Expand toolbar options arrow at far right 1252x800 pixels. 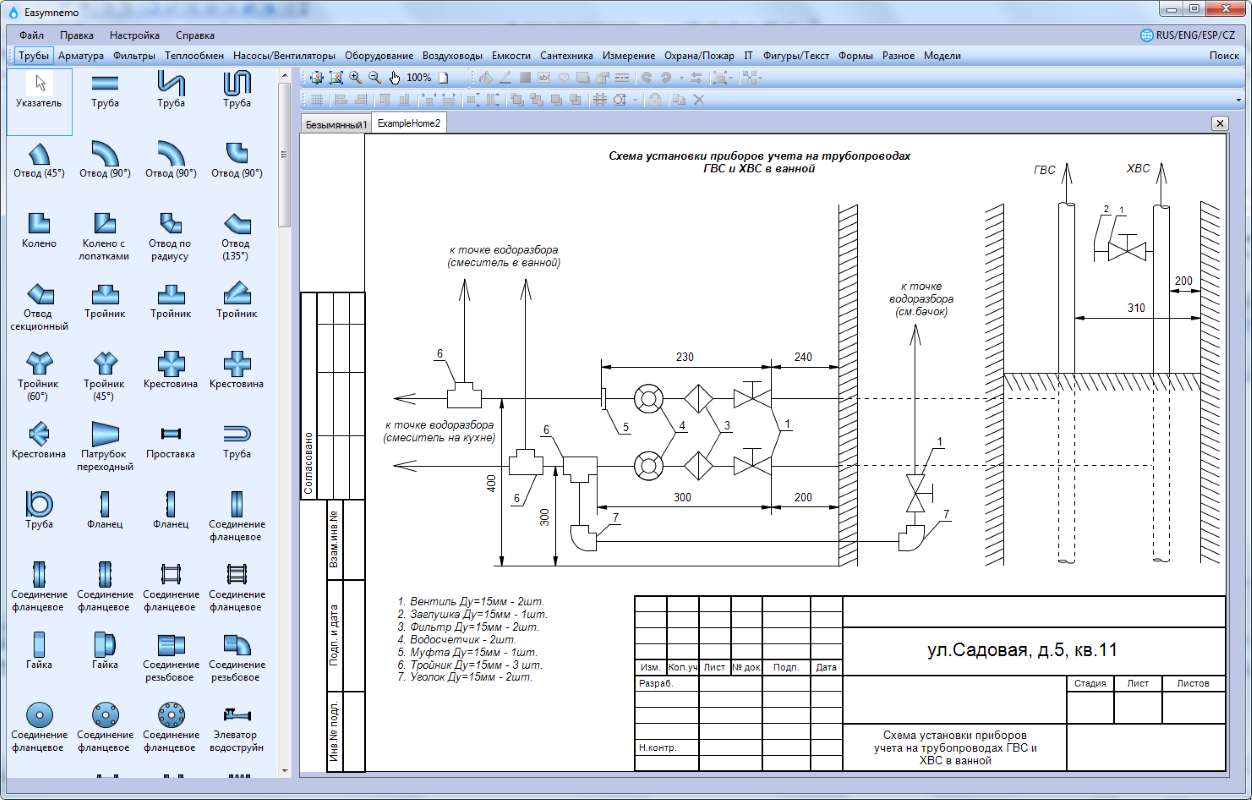click(x=1241, y=99)
